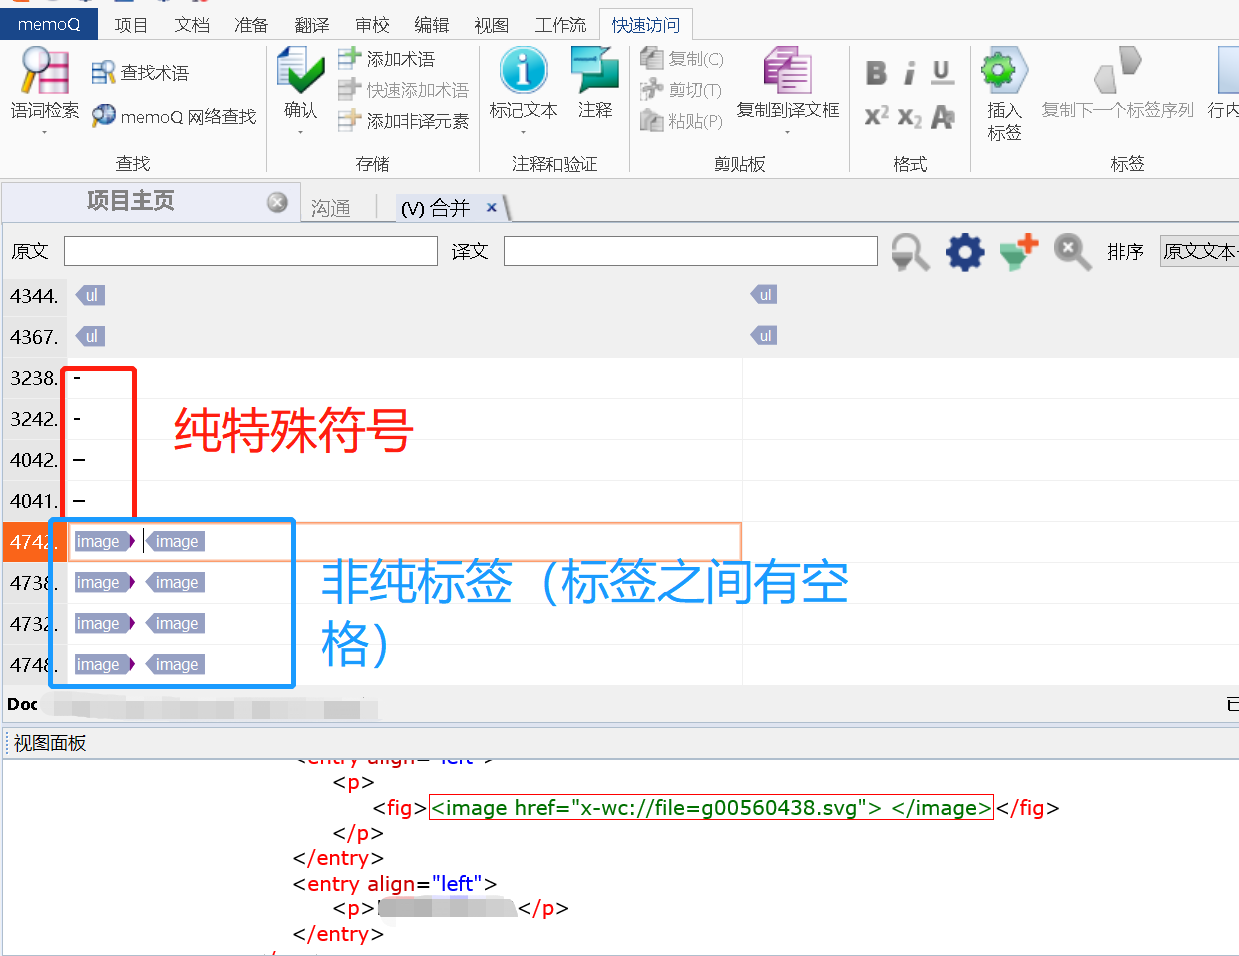This screenshot has height=956, width=1239.
Task: Click the 复制(C) copy icon
Action: point(652,59)
